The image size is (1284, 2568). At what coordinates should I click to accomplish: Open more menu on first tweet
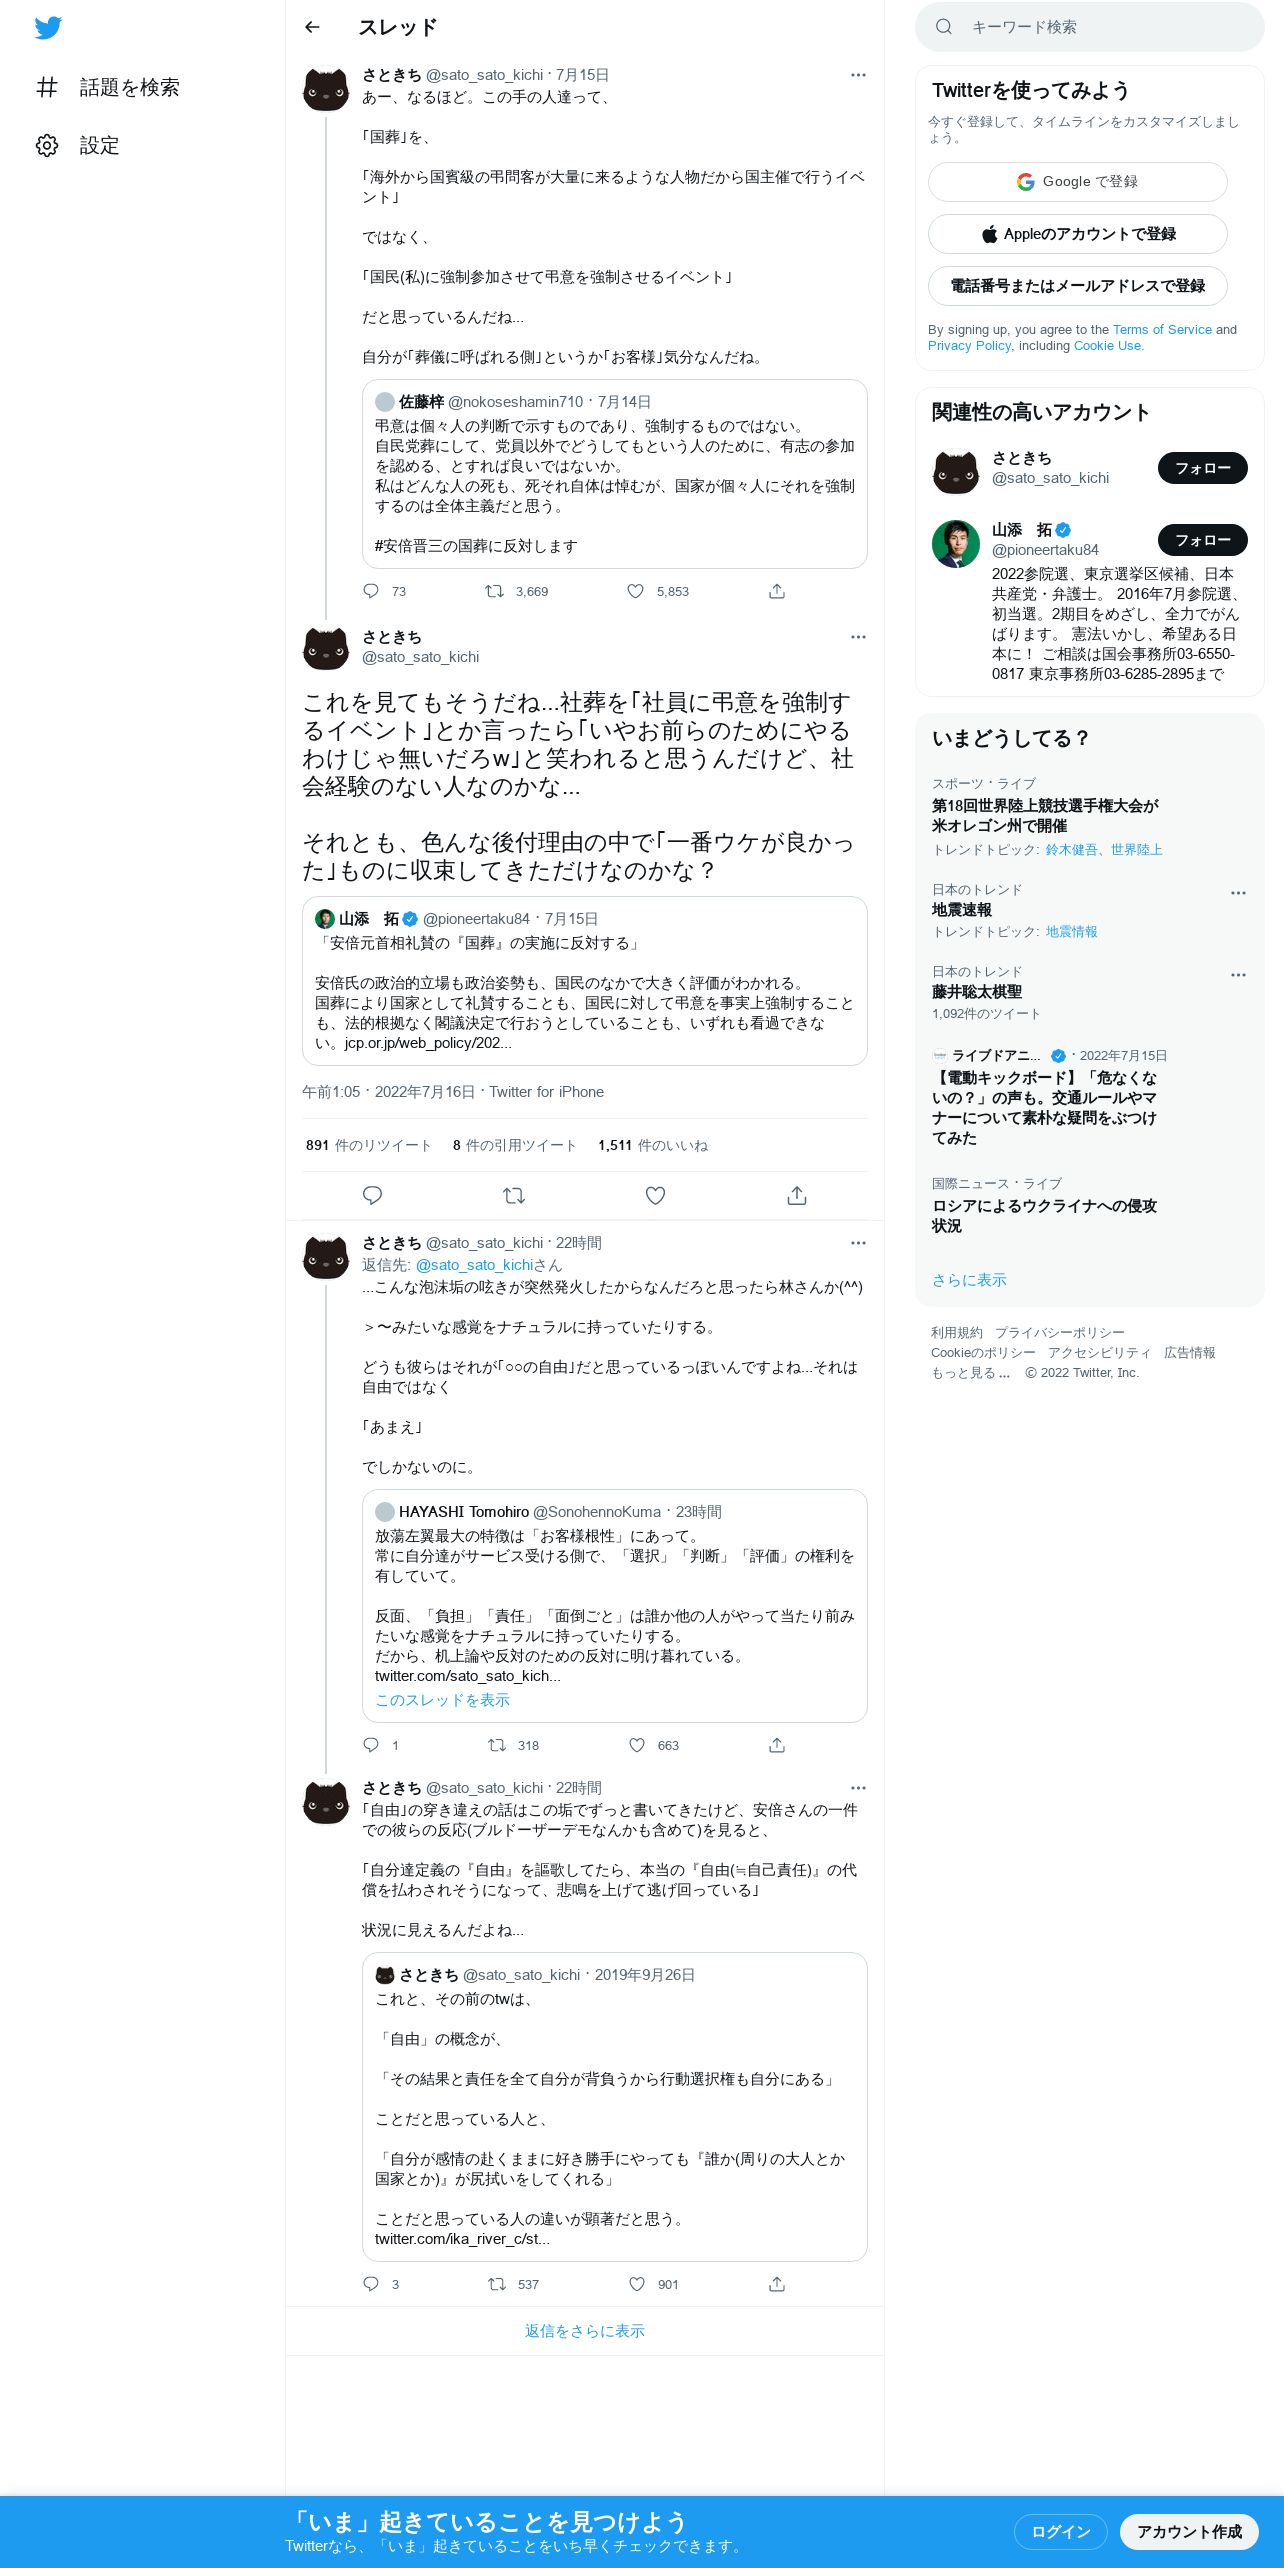point(858,75)
